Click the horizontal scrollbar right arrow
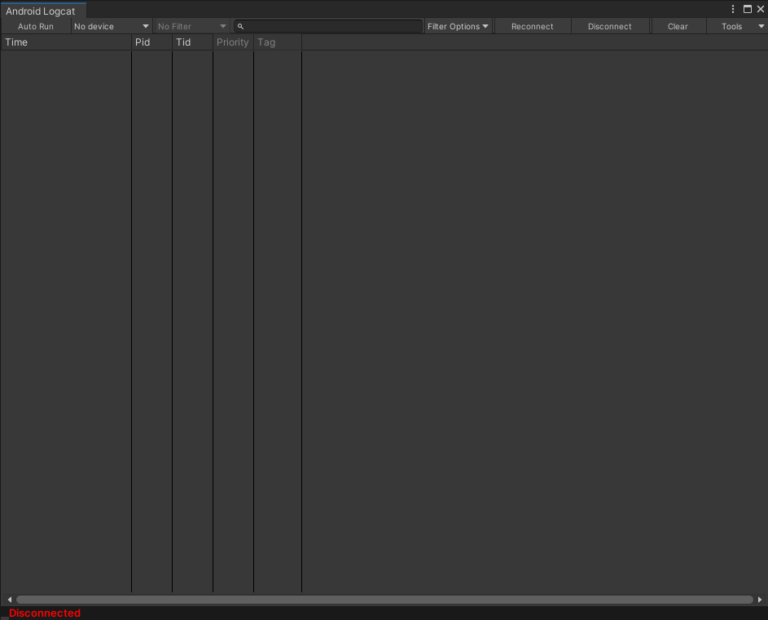 760,600
